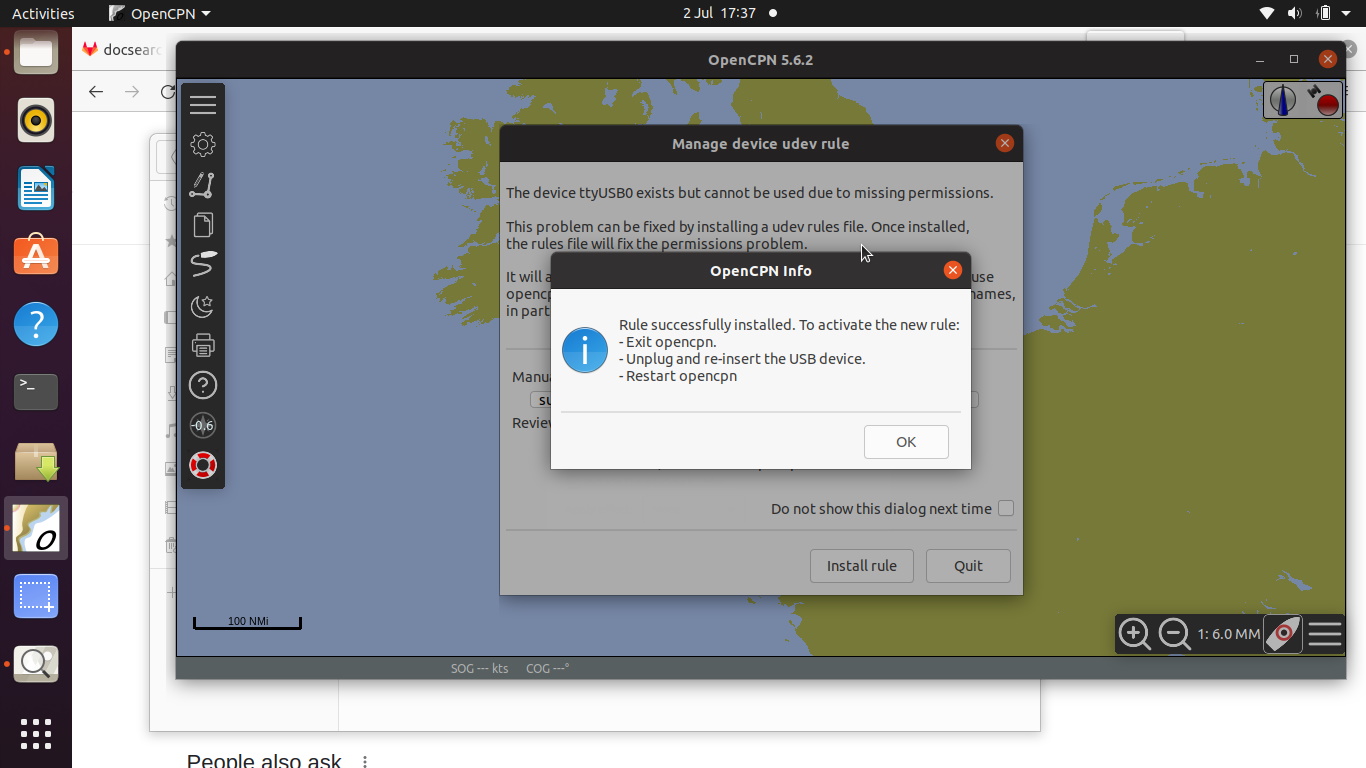Expand chart canvas options menu at bottom right

click(x=1325, y=634)
